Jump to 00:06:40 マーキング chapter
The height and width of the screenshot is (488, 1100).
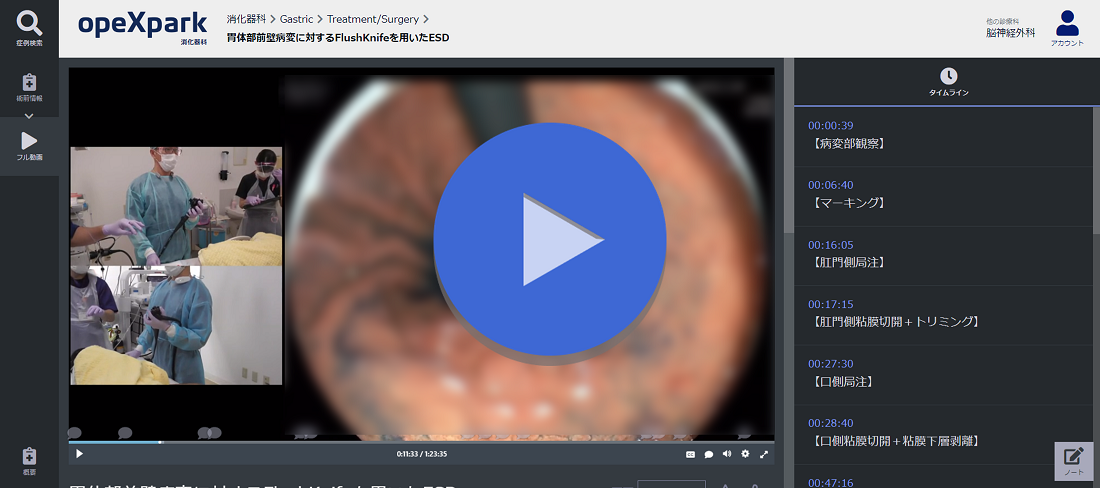click(942, 196)
